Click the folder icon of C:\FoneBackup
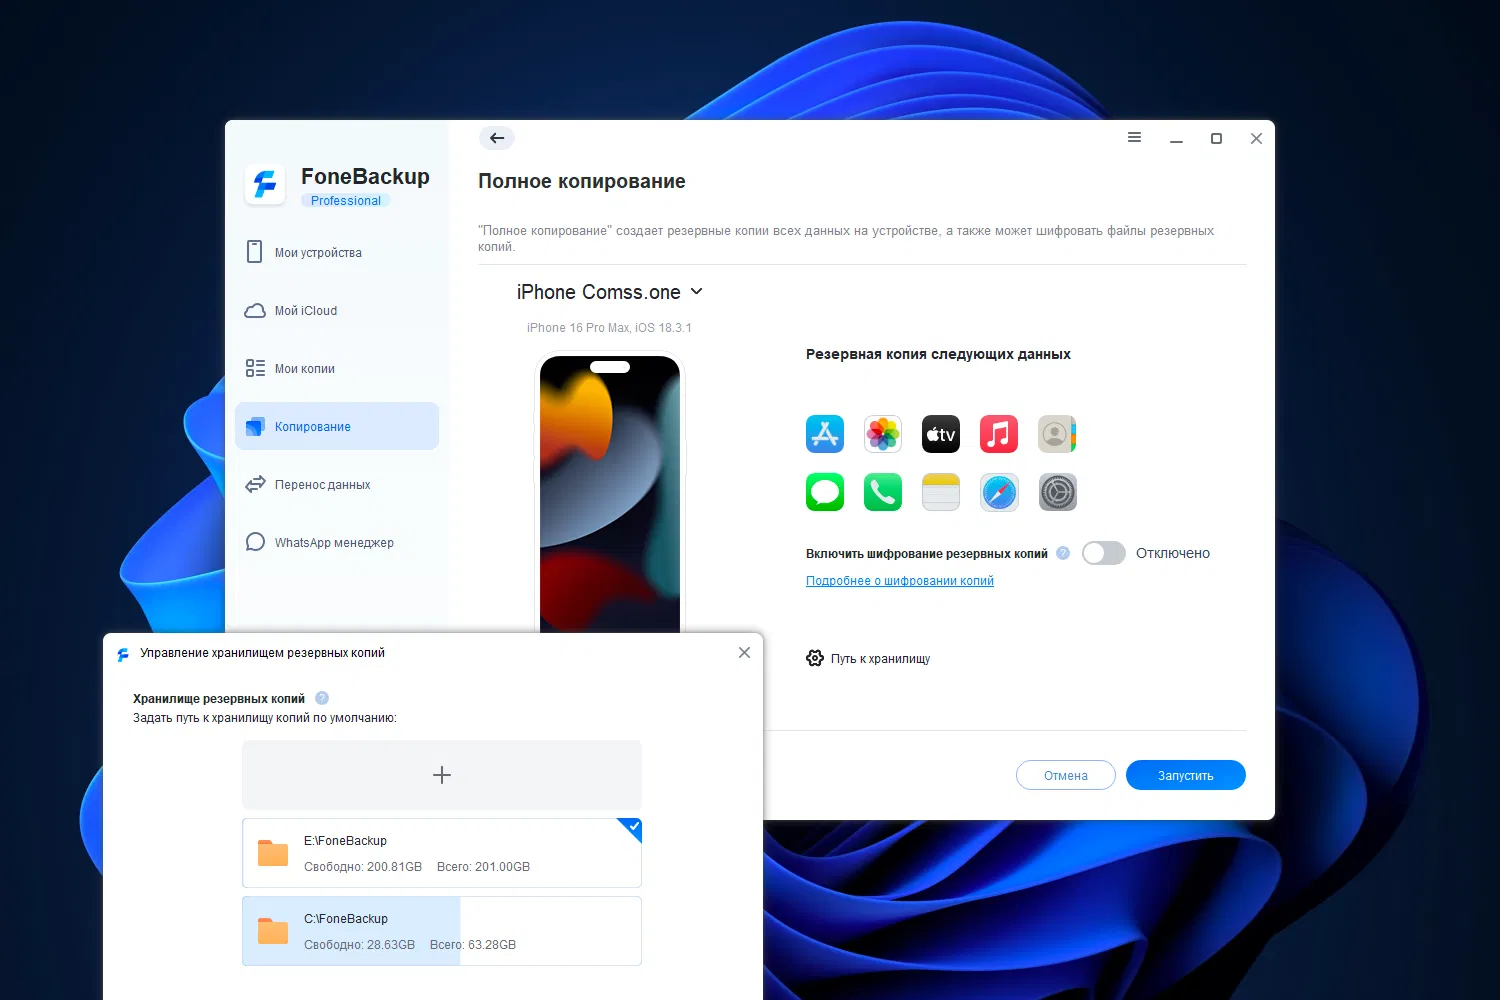 click(273, 931)
